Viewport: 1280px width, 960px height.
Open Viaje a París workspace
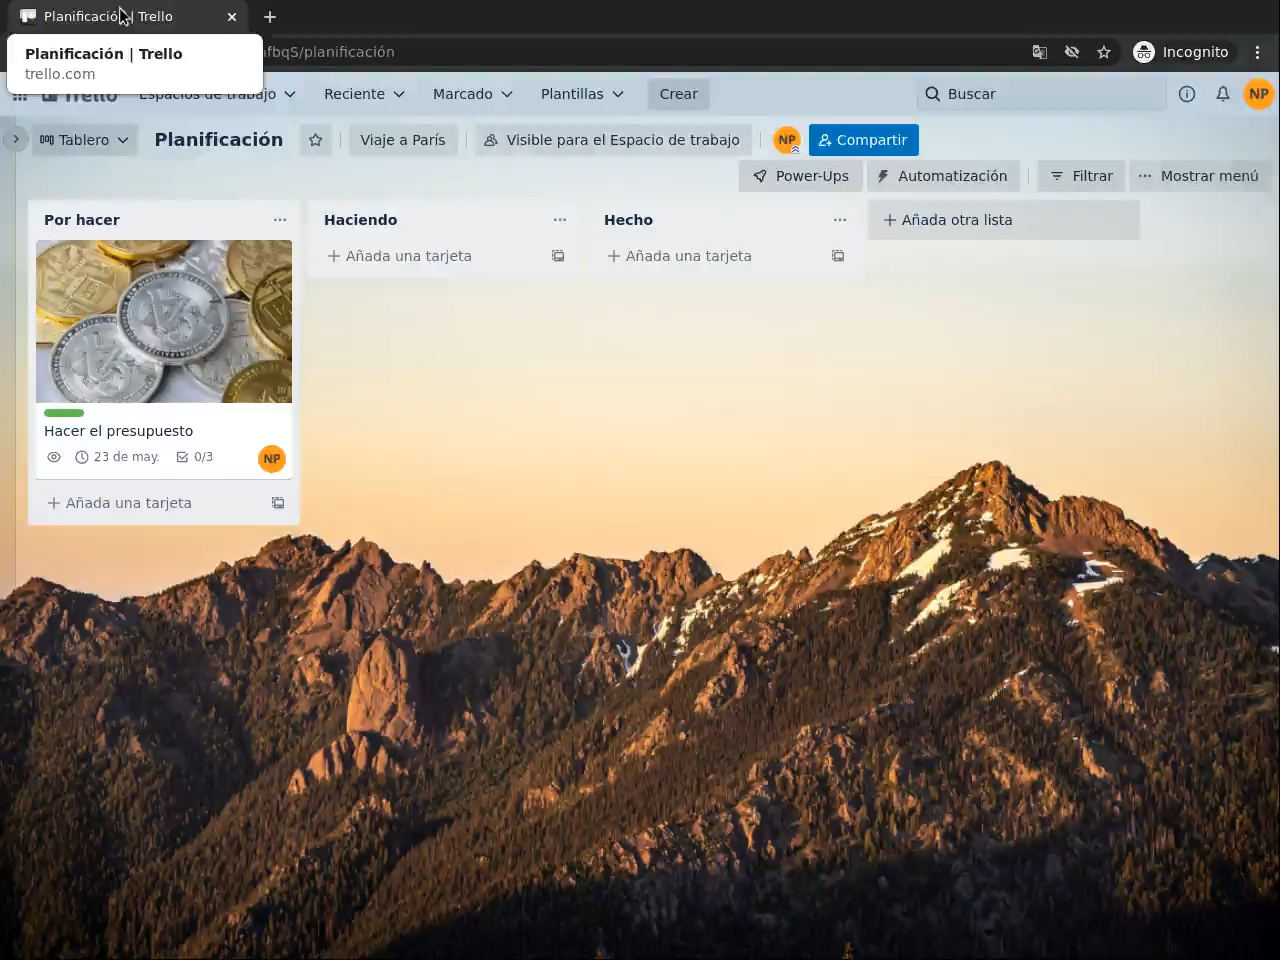(x=403, y=140)
